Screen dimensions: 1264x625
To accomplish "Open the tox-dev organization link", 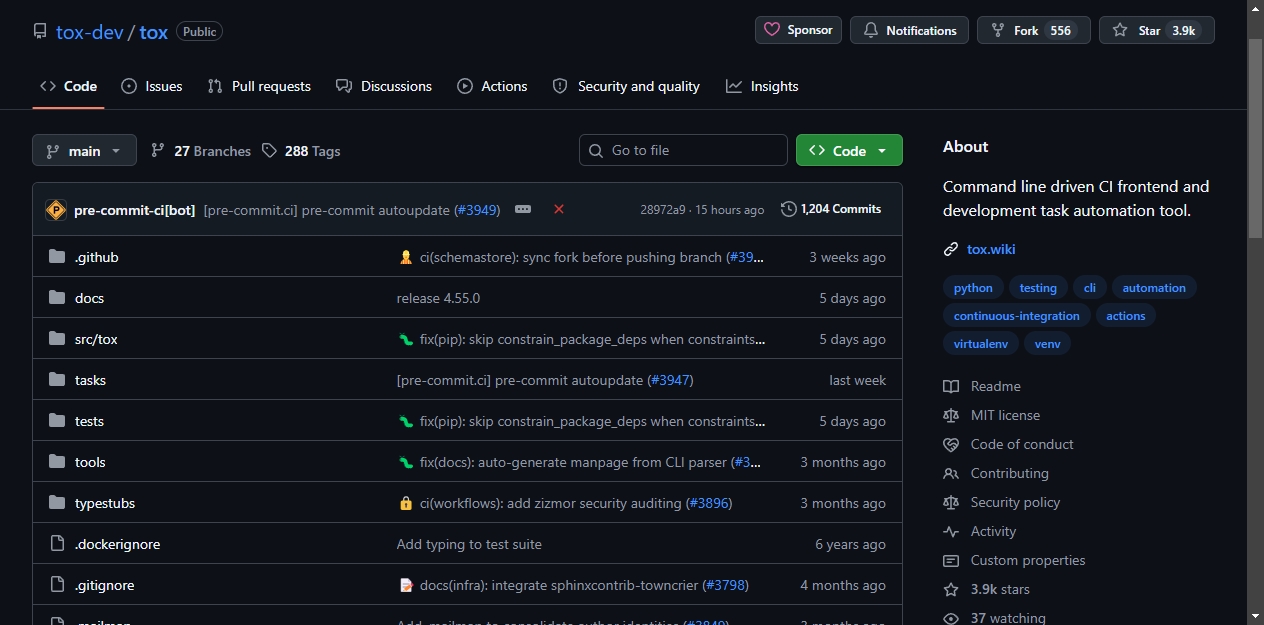I will [x=89, y=31].
